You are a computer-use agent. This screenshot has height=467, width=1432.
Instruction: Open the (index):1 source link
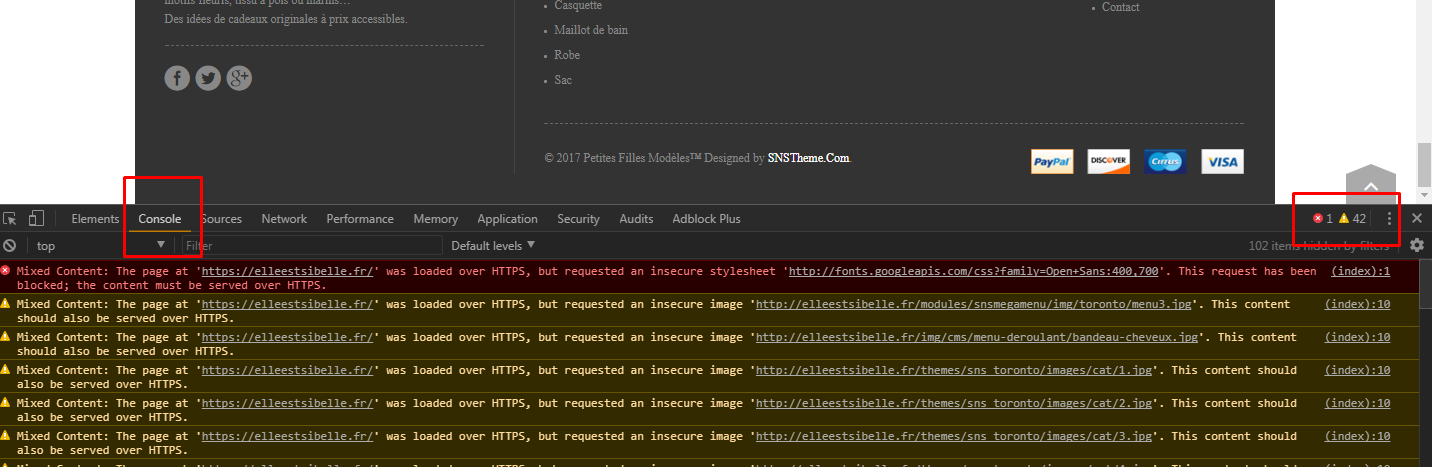coord(1360,271)
